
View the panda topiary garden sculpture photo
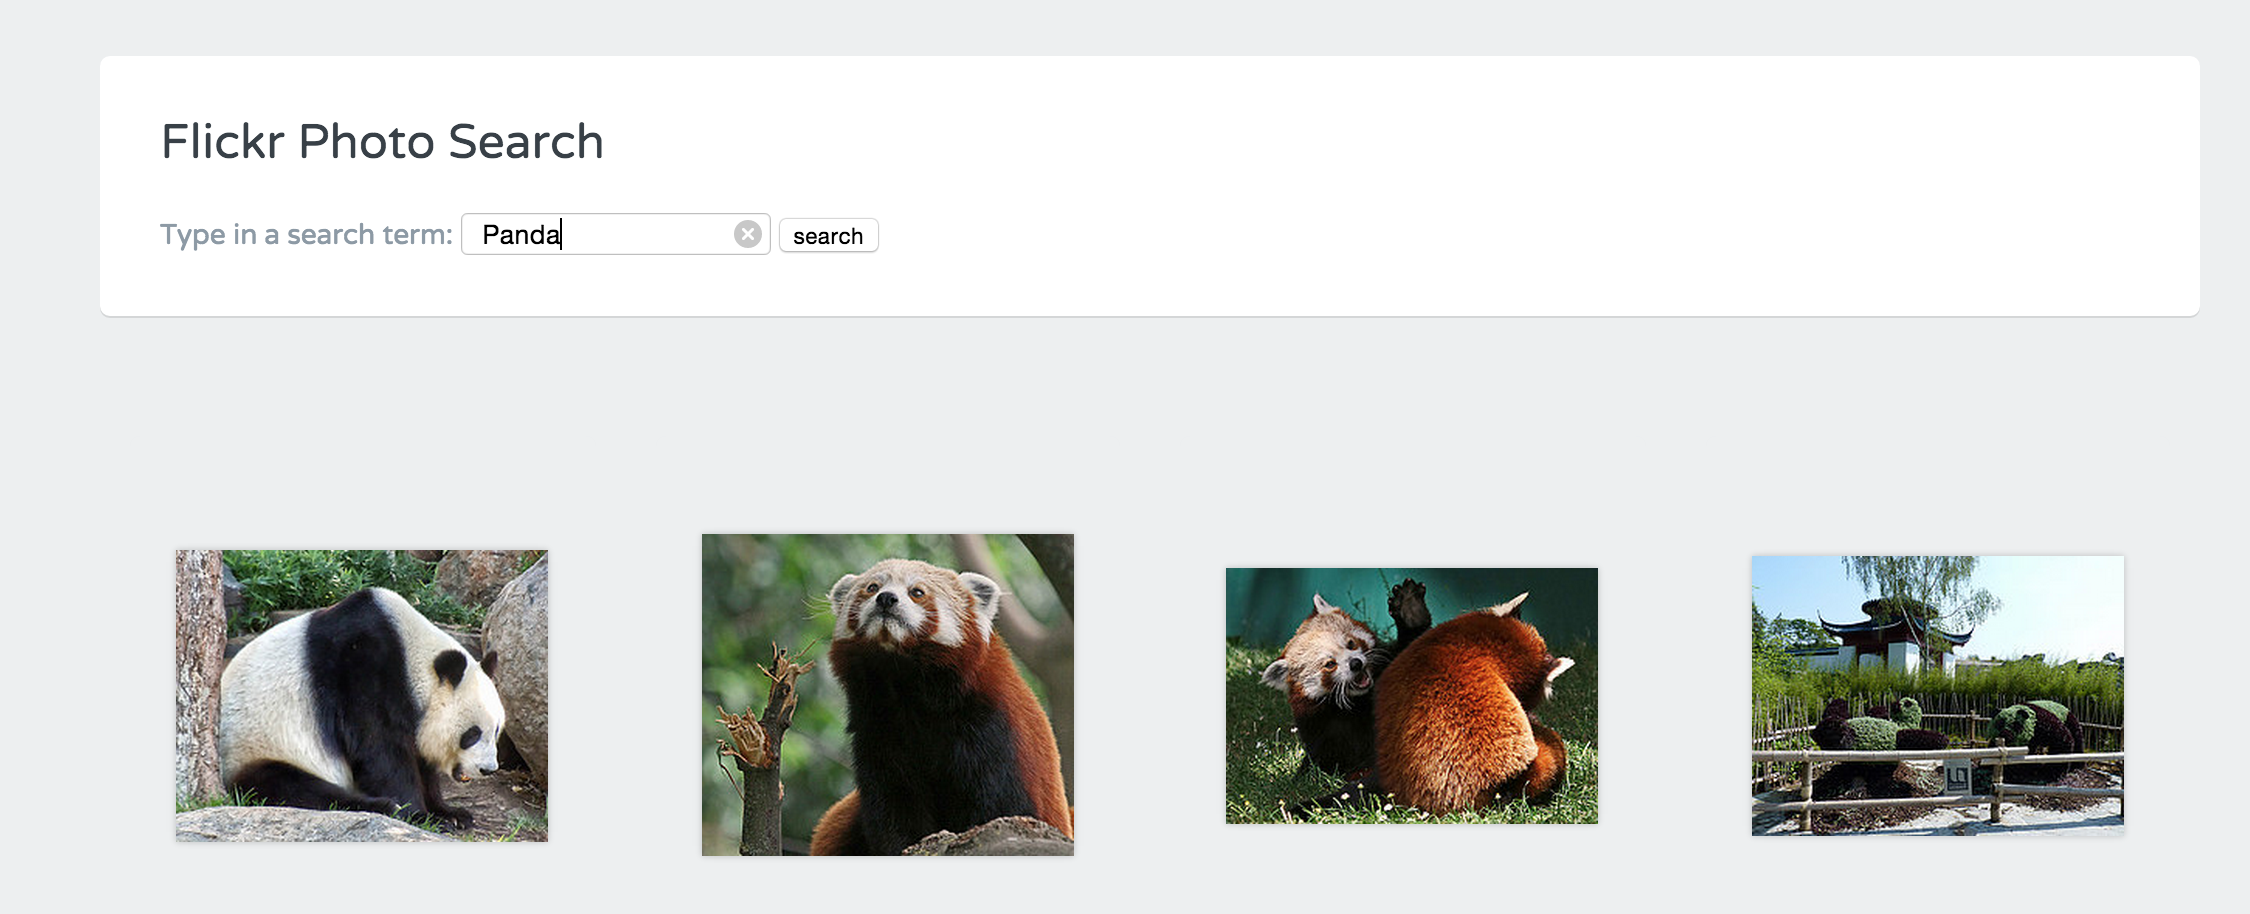[1936, 694]
